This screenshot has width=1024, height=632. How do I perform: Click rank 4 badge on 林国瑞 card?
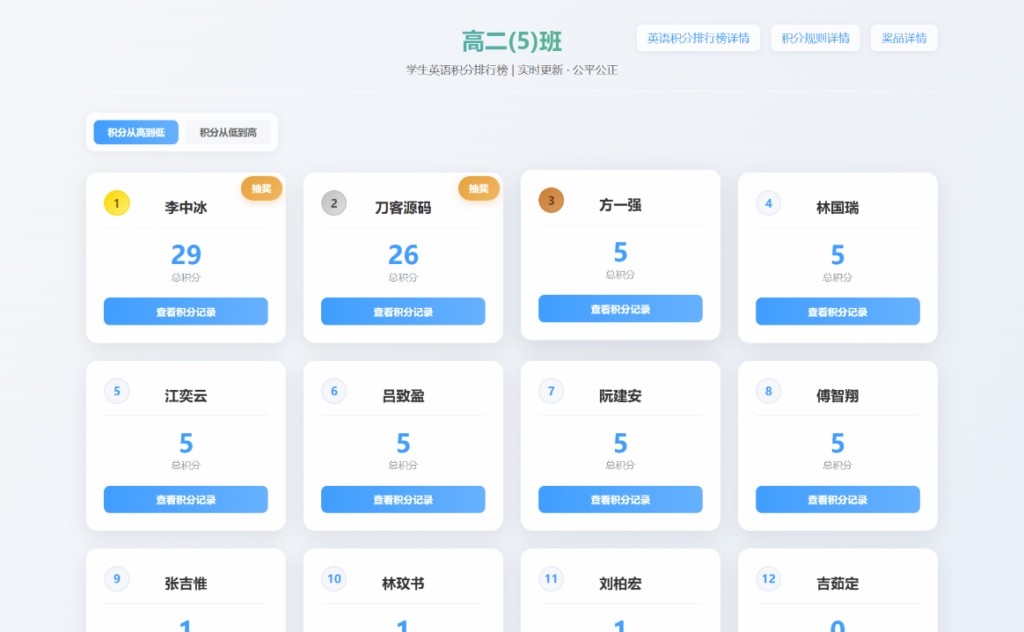[769, 203]
